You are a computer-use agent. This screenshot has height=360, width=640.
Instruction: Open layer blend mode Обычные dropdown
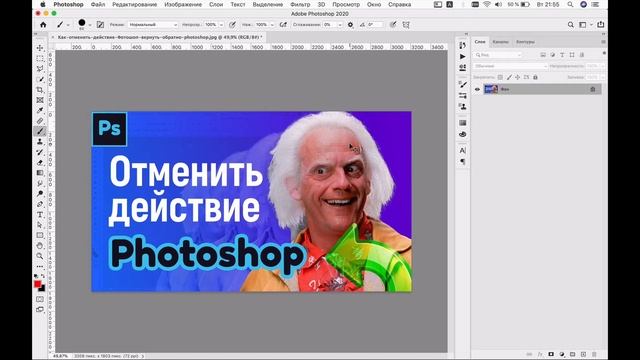click(510, 66)
